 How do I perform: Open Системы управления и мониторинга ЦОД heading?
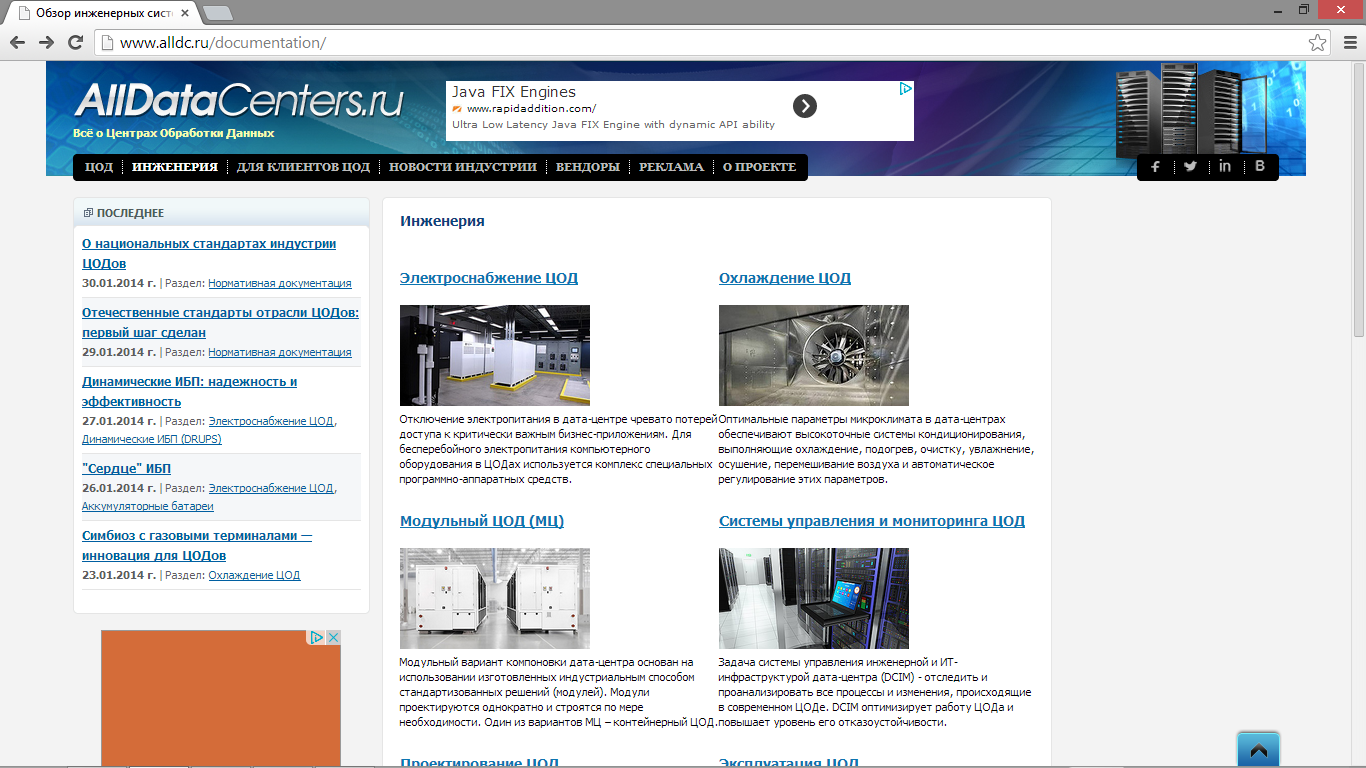872,521
